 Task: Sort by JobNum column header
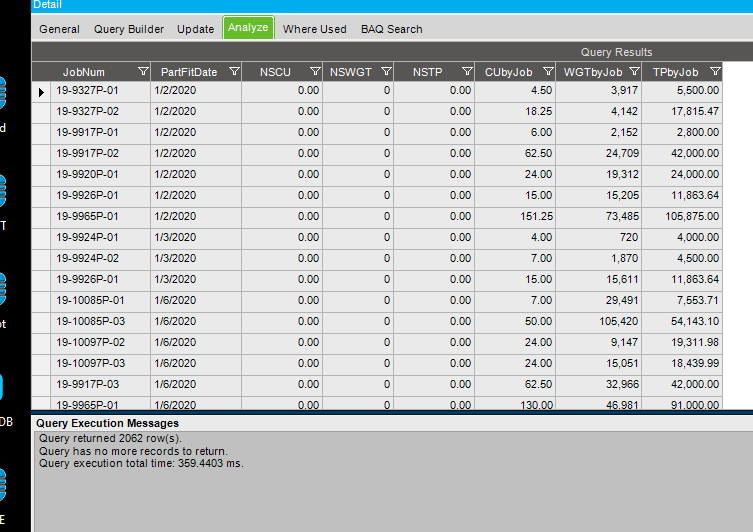pos(84,72)
